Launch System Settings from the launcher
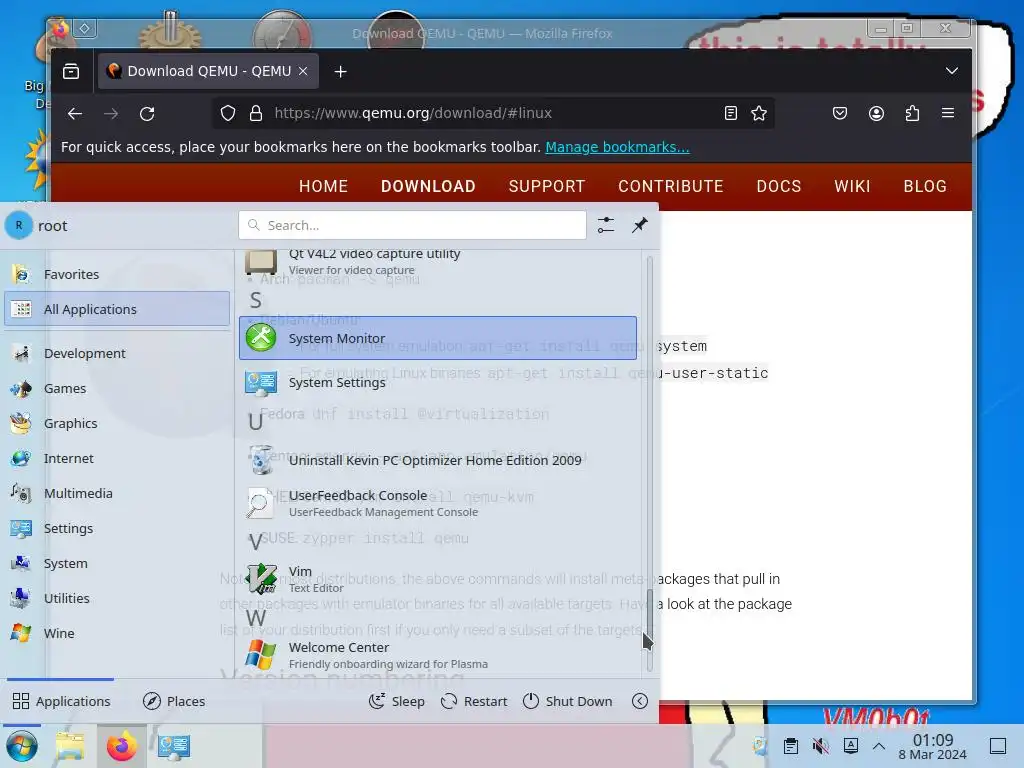 [x=438, y=382]
